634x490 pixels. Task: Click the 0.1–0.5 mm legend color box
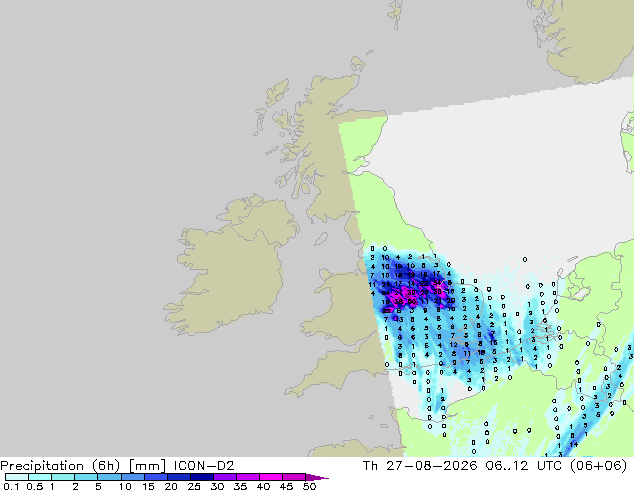point(17,477)
